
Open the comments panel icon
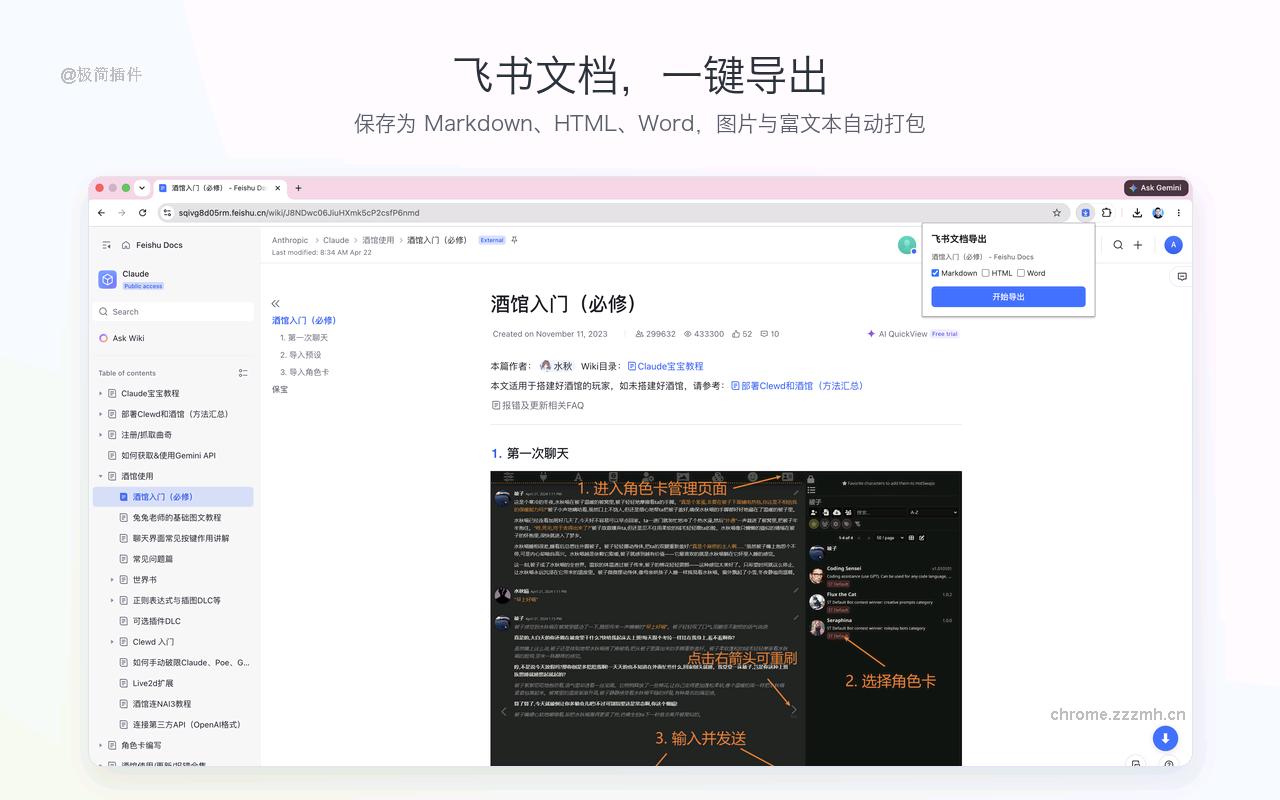click(x=1182, y=277)
